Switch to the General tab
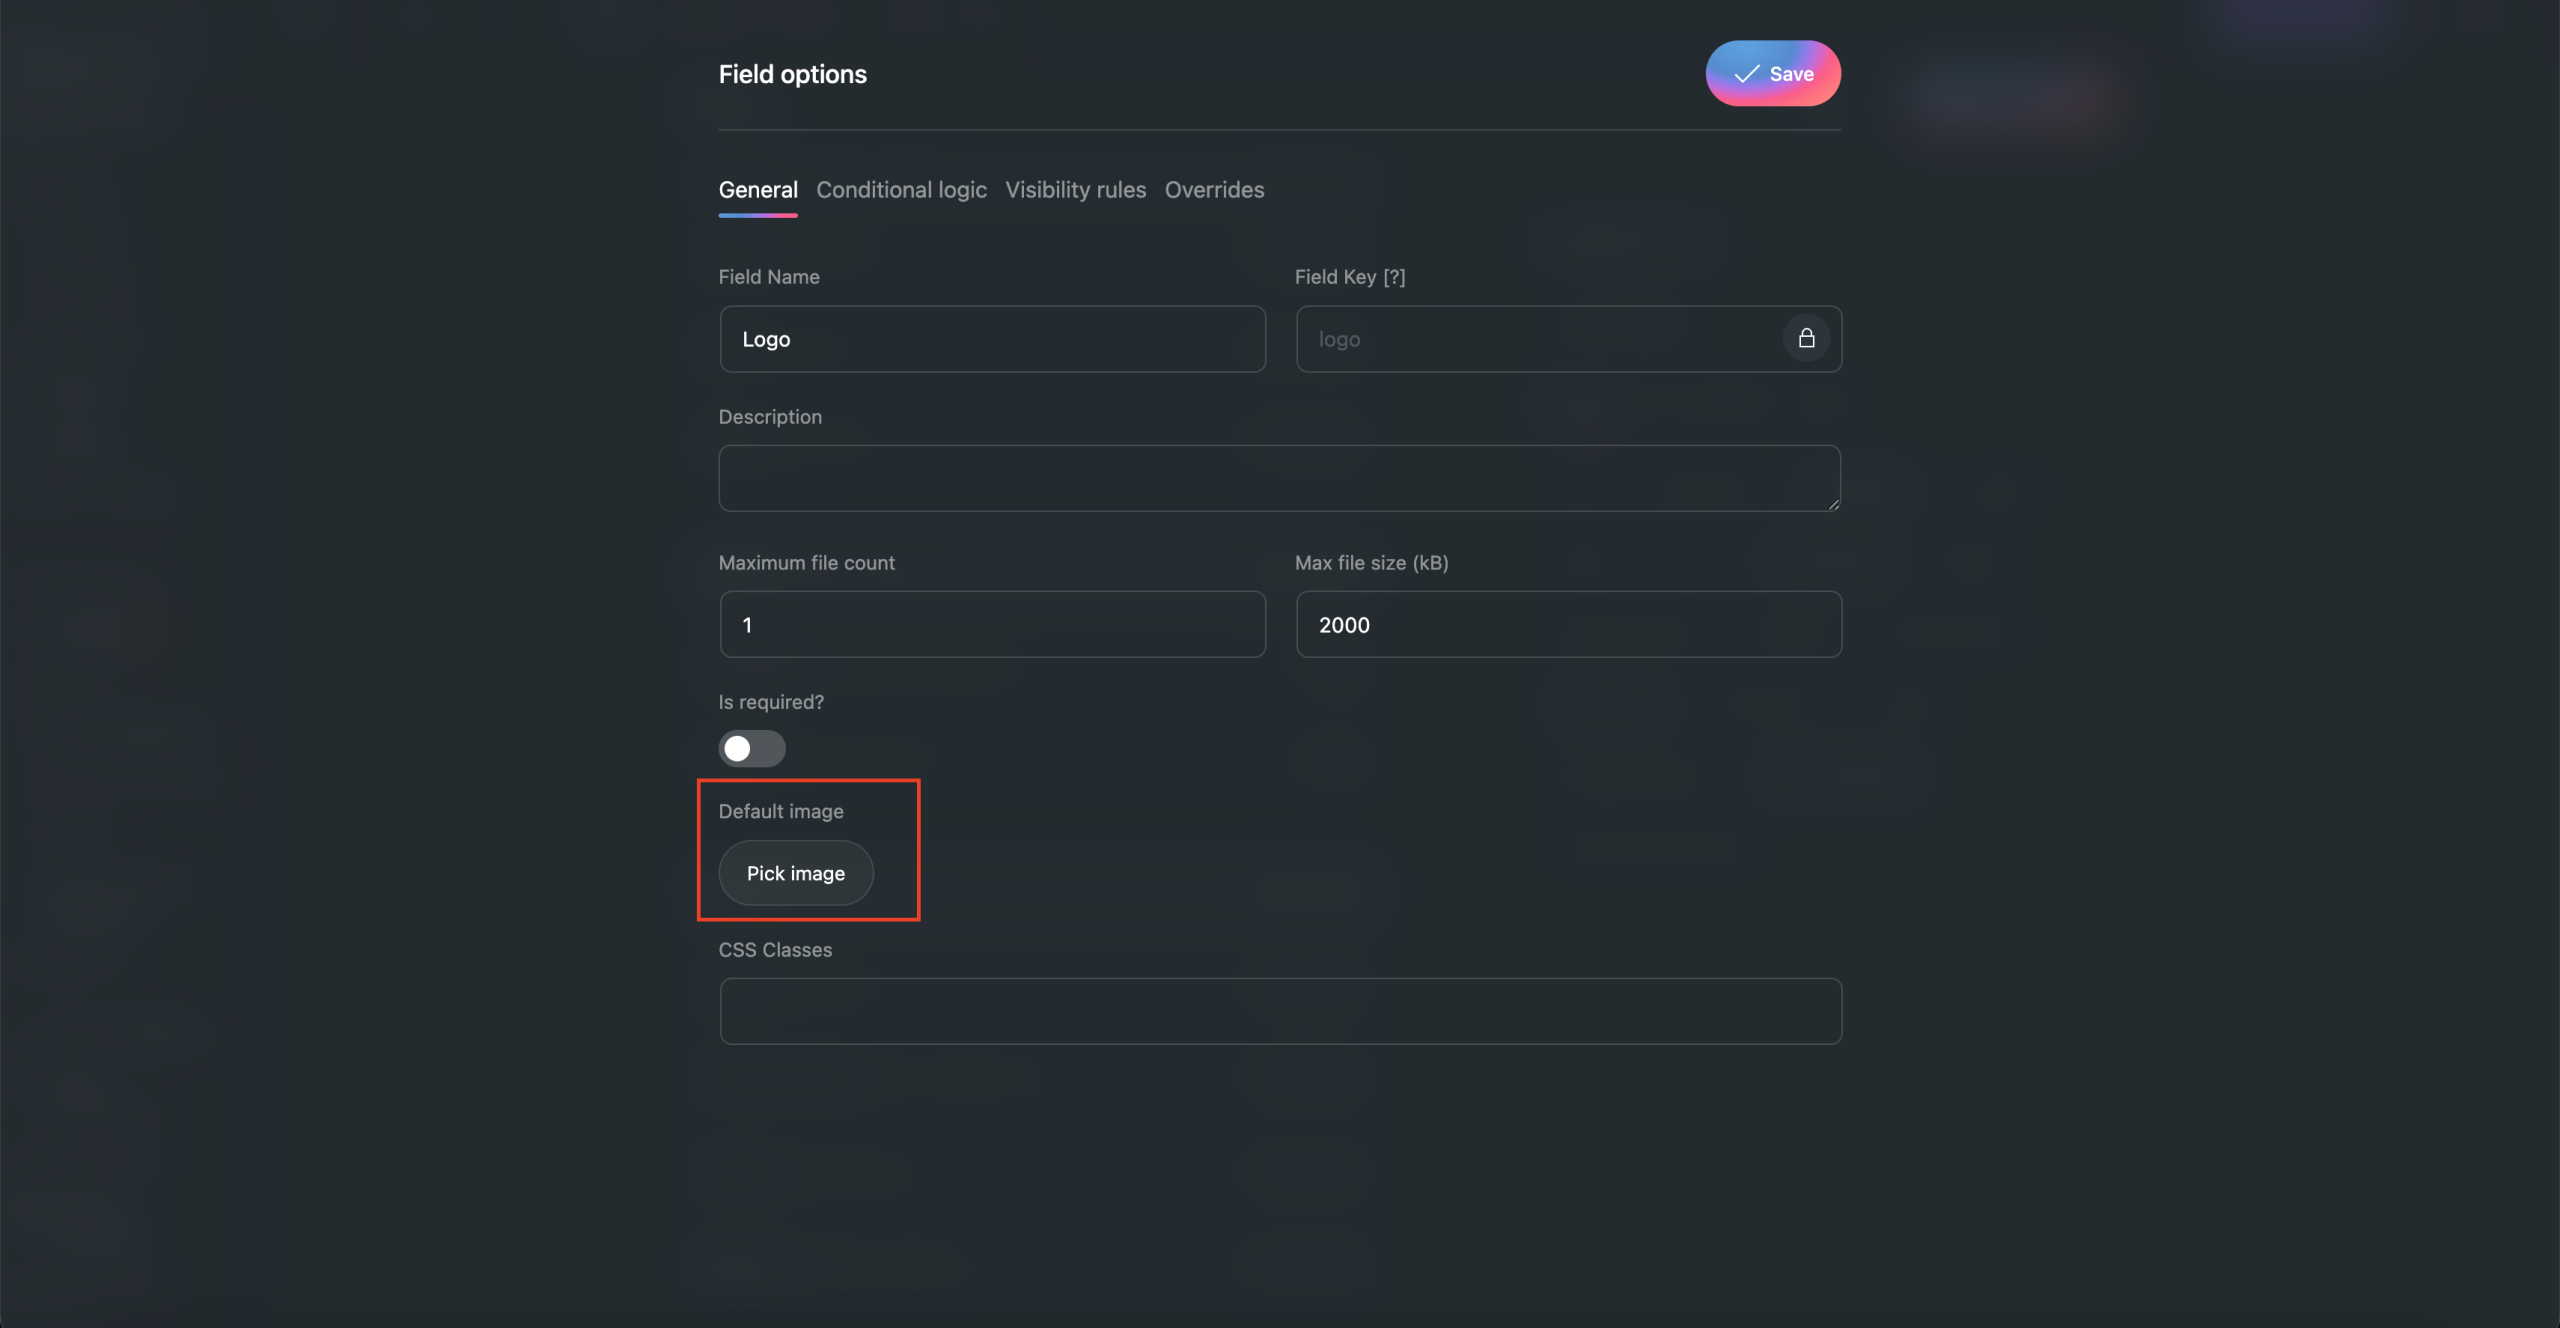This screenshot has height=1328, width=2560. [x=758, y=190]
